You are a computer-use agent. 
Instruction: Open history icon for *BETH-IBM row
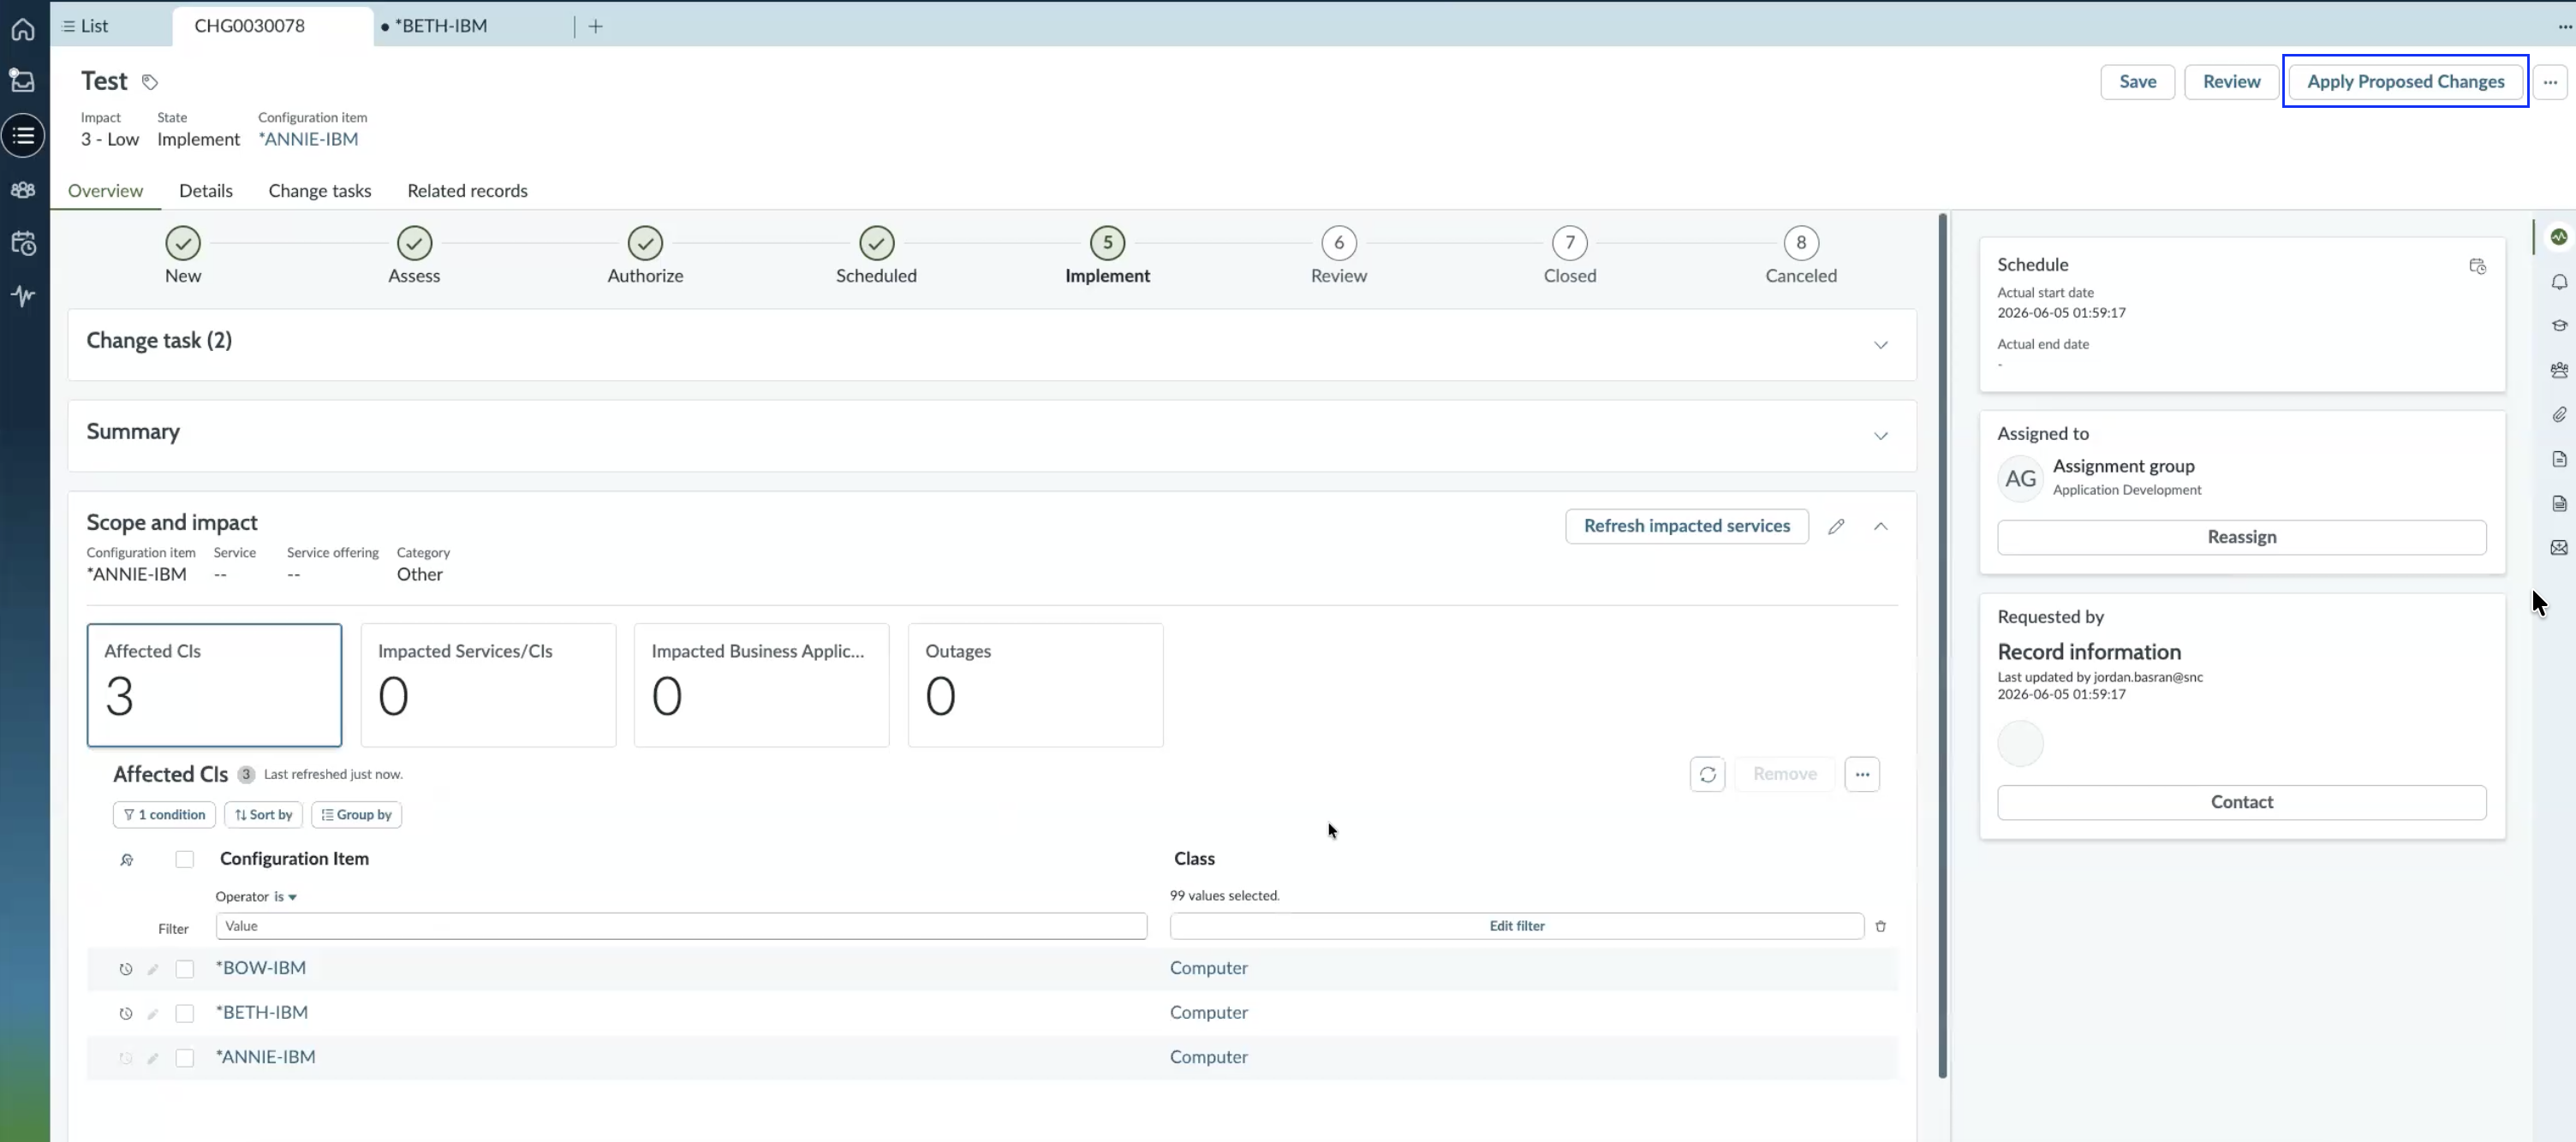tap(125, 1013)
